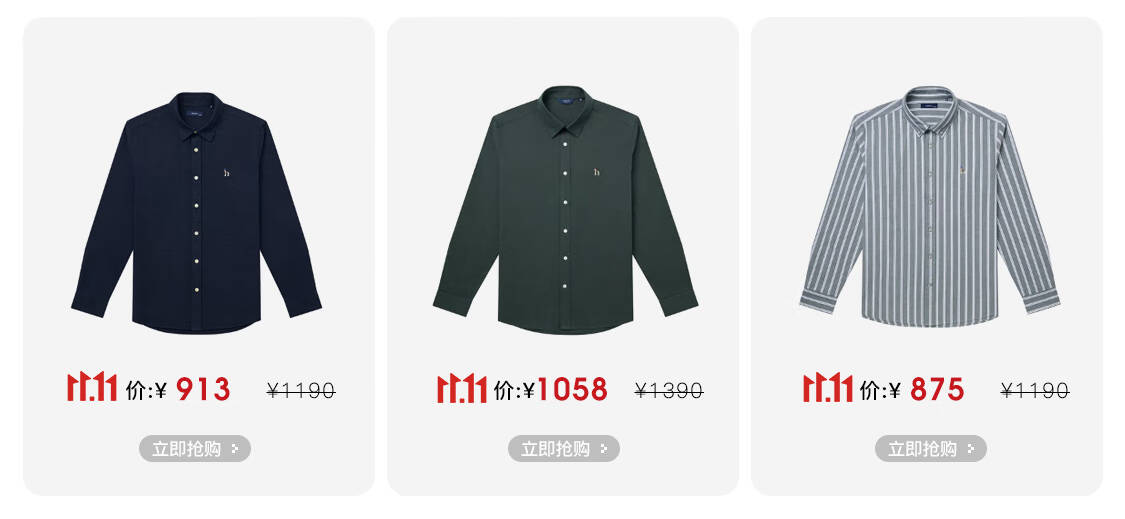The width and height of the screenshot is (1125, 519).
Task: Select the sale price 913
Action: coord(203,389)
